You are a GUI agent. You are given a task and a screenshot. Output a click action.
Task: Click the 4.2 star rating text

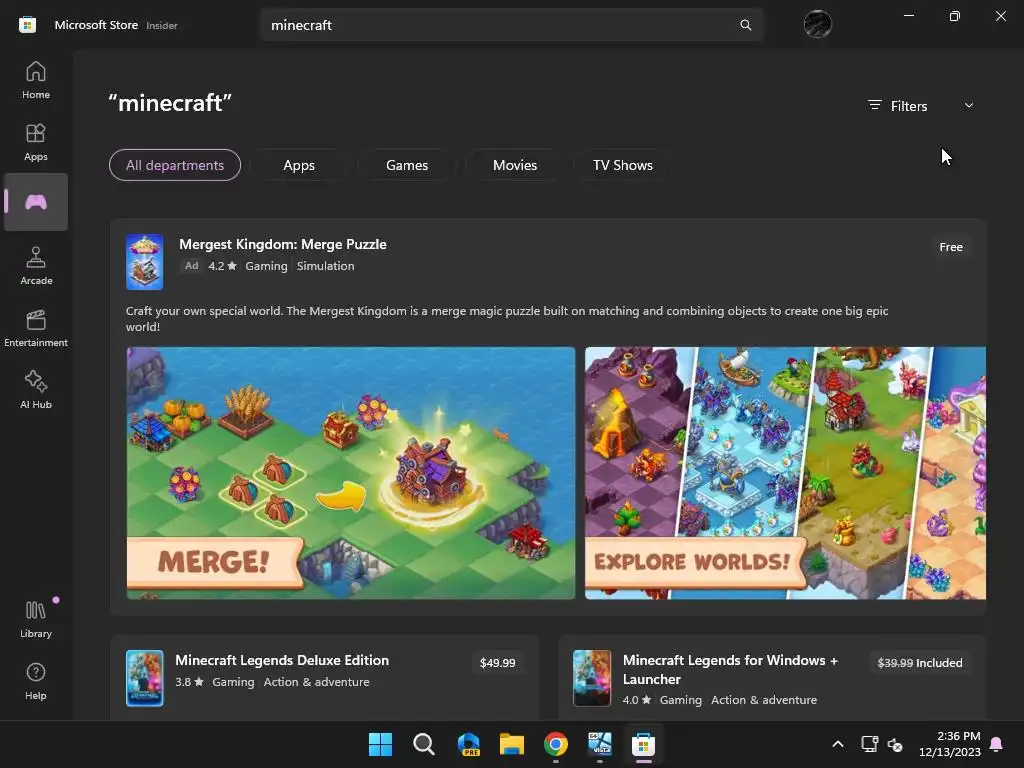pos(222,266)
